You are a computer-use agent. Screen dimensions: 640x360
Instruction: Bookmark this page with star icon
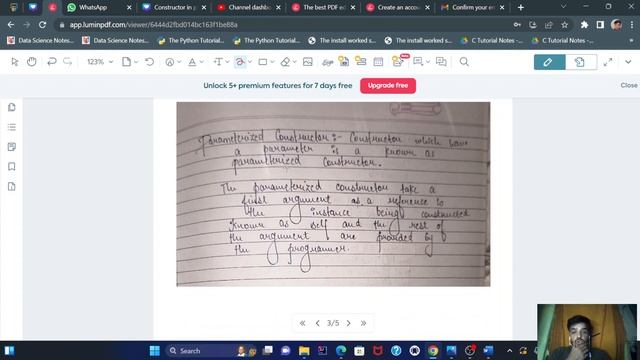tap(564, 25)
